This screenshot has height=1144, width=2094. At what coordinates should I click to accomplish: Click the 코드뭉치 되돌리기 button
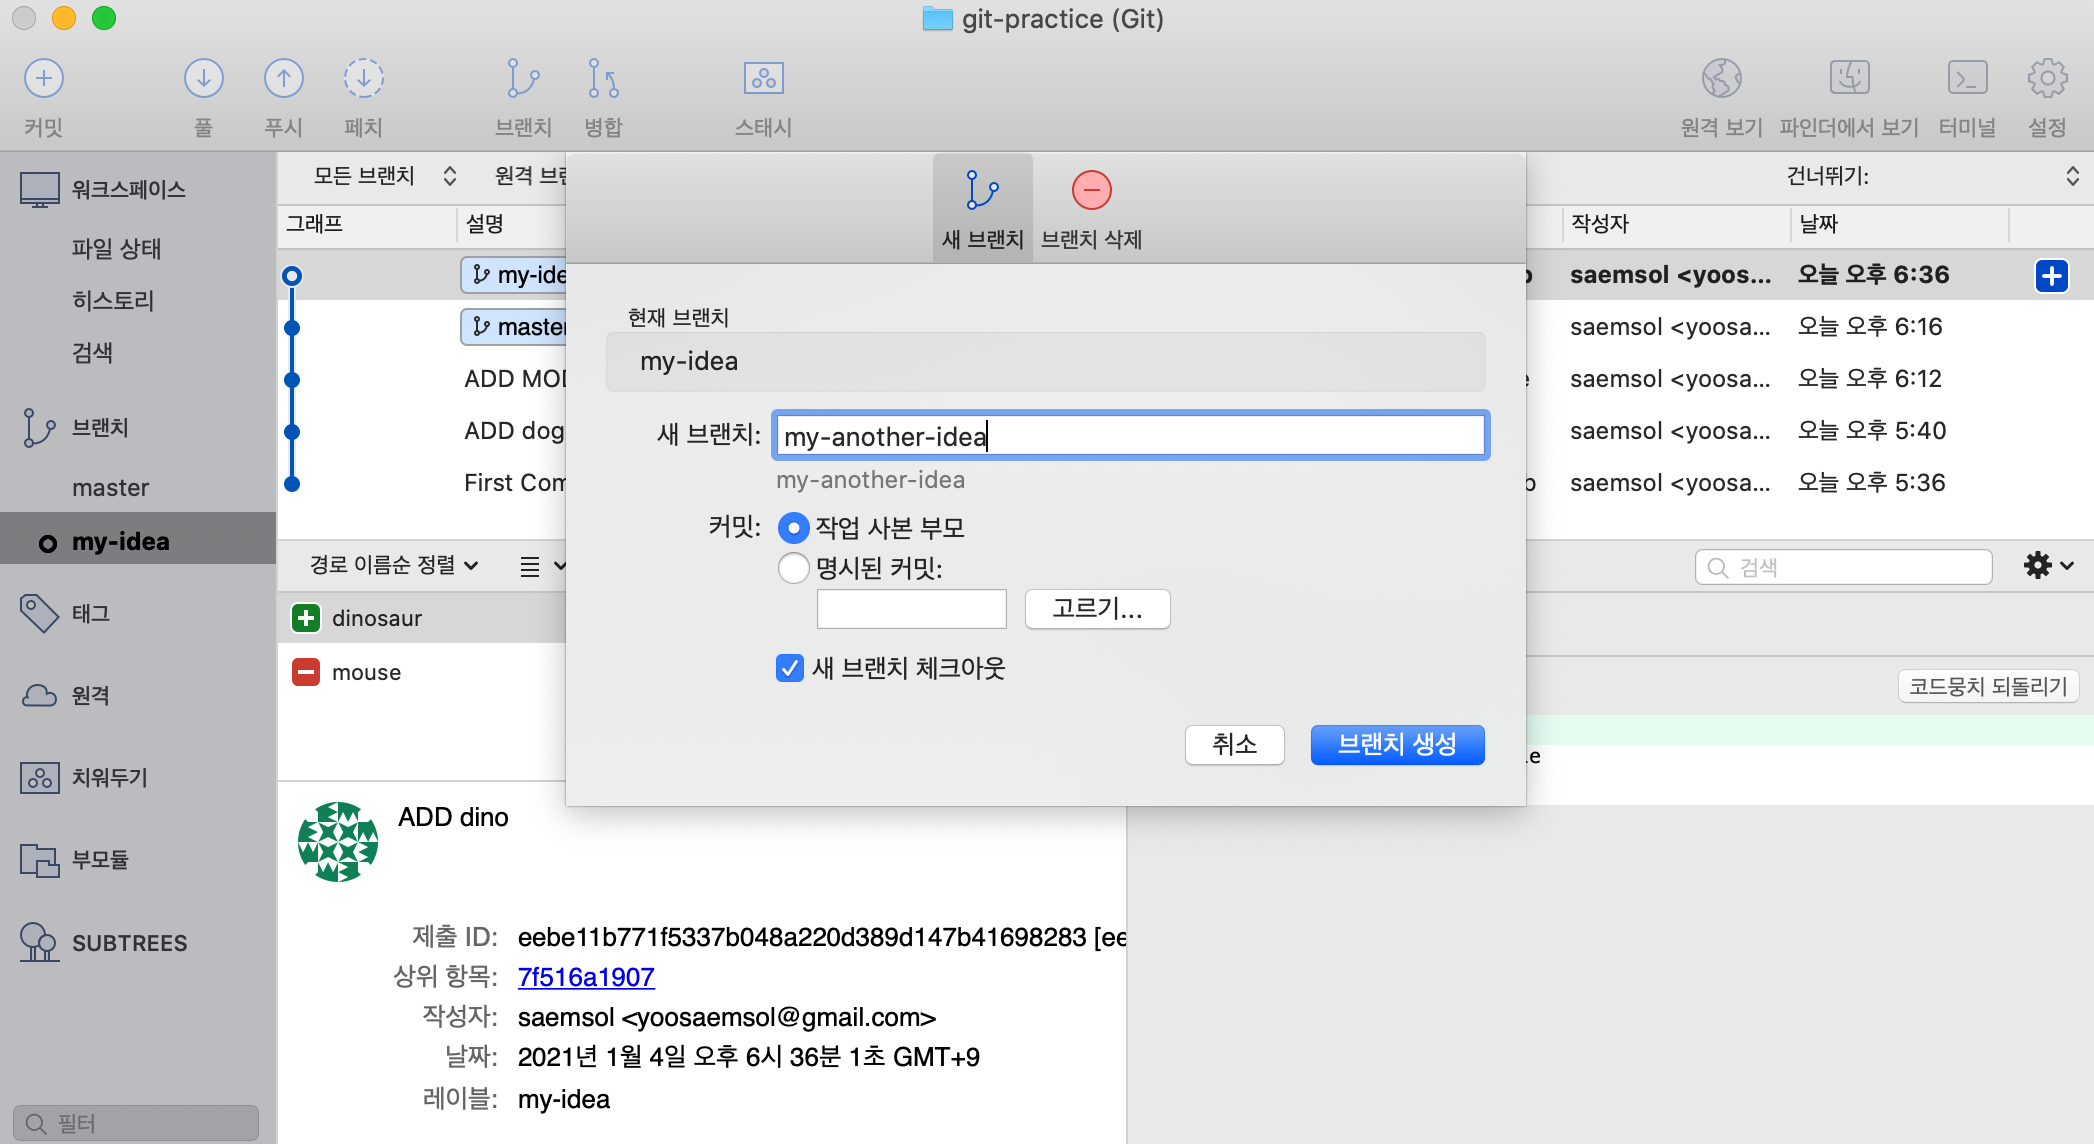[1987, 686]
